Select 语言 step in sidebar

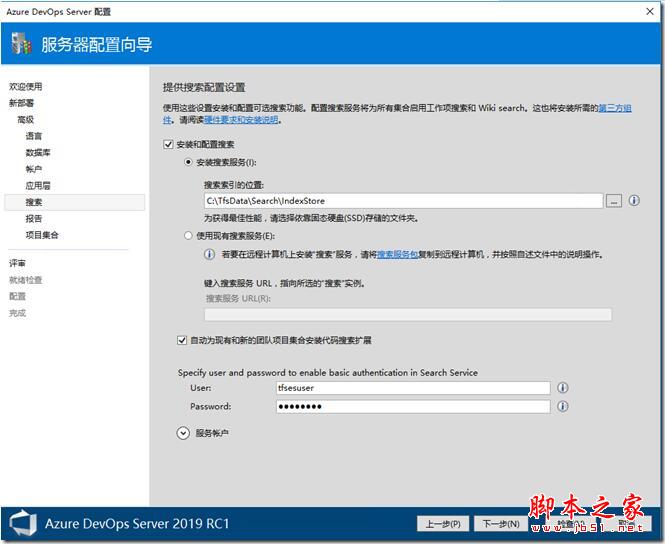(x=34, y=136)
